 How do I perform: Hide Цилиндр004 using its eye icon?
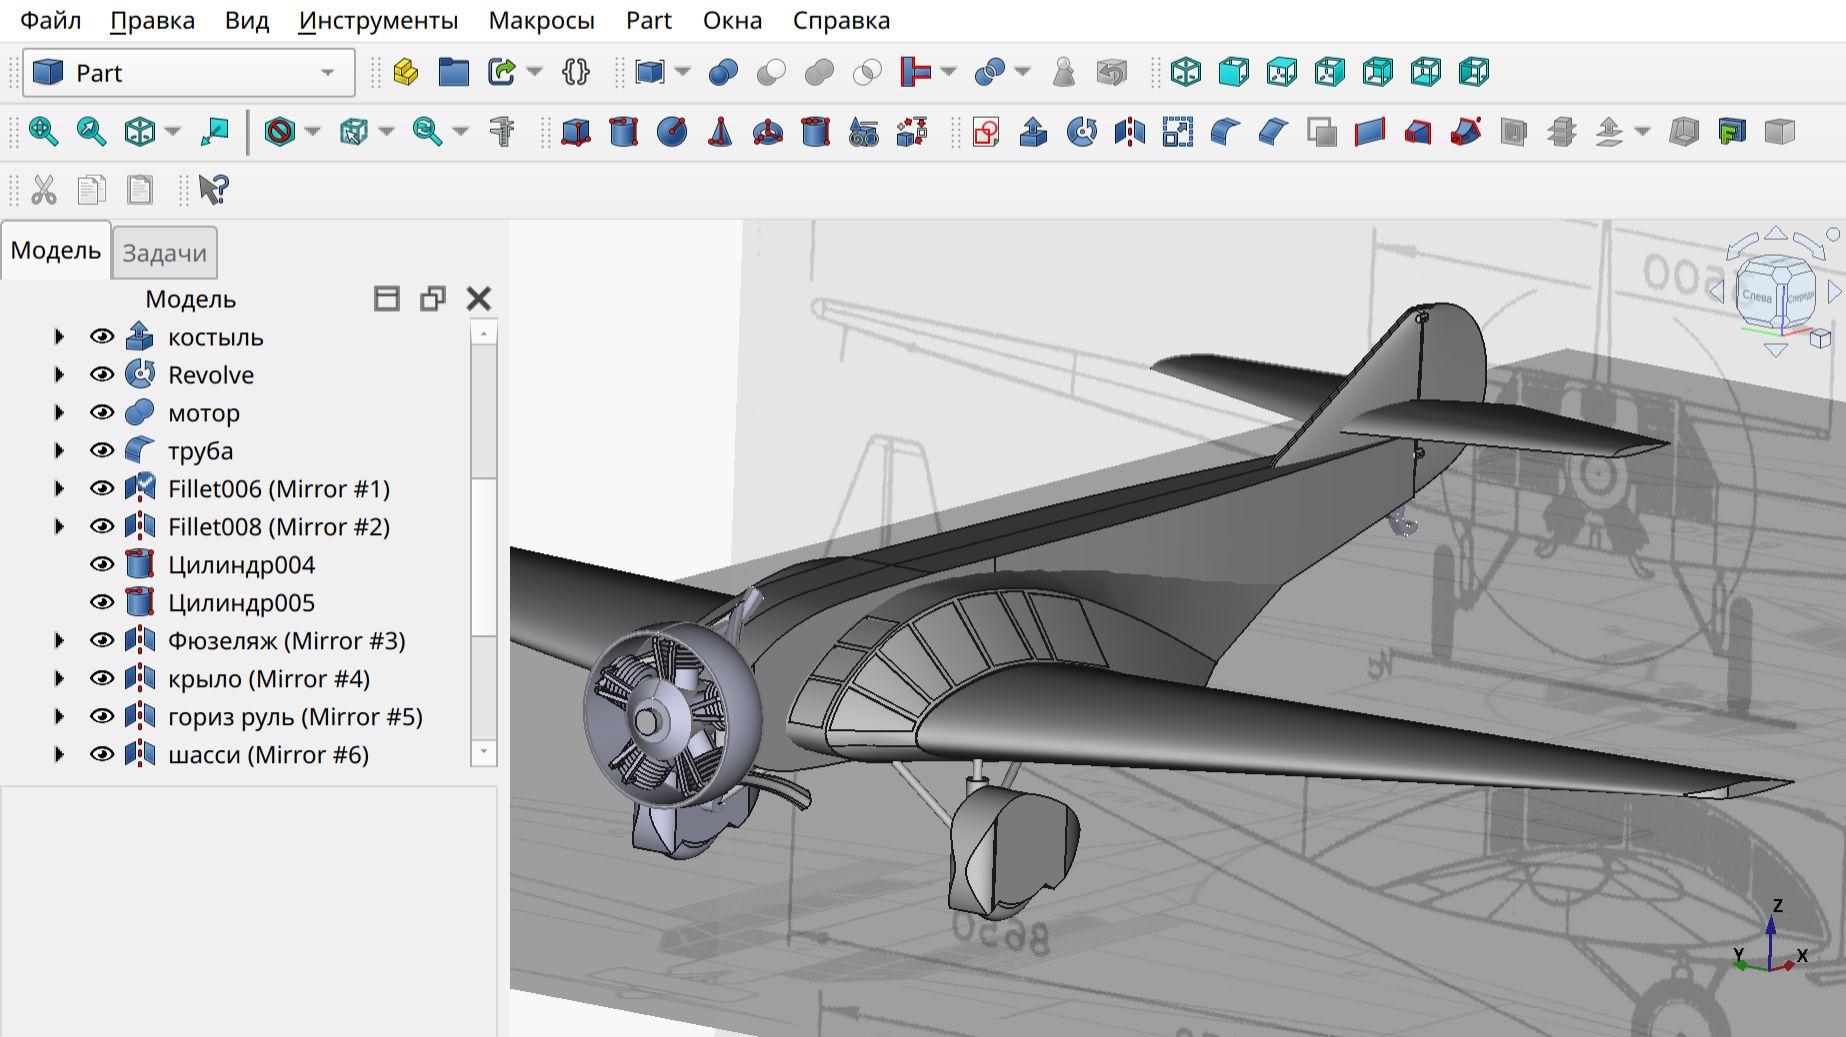click(x=102, y=565)
